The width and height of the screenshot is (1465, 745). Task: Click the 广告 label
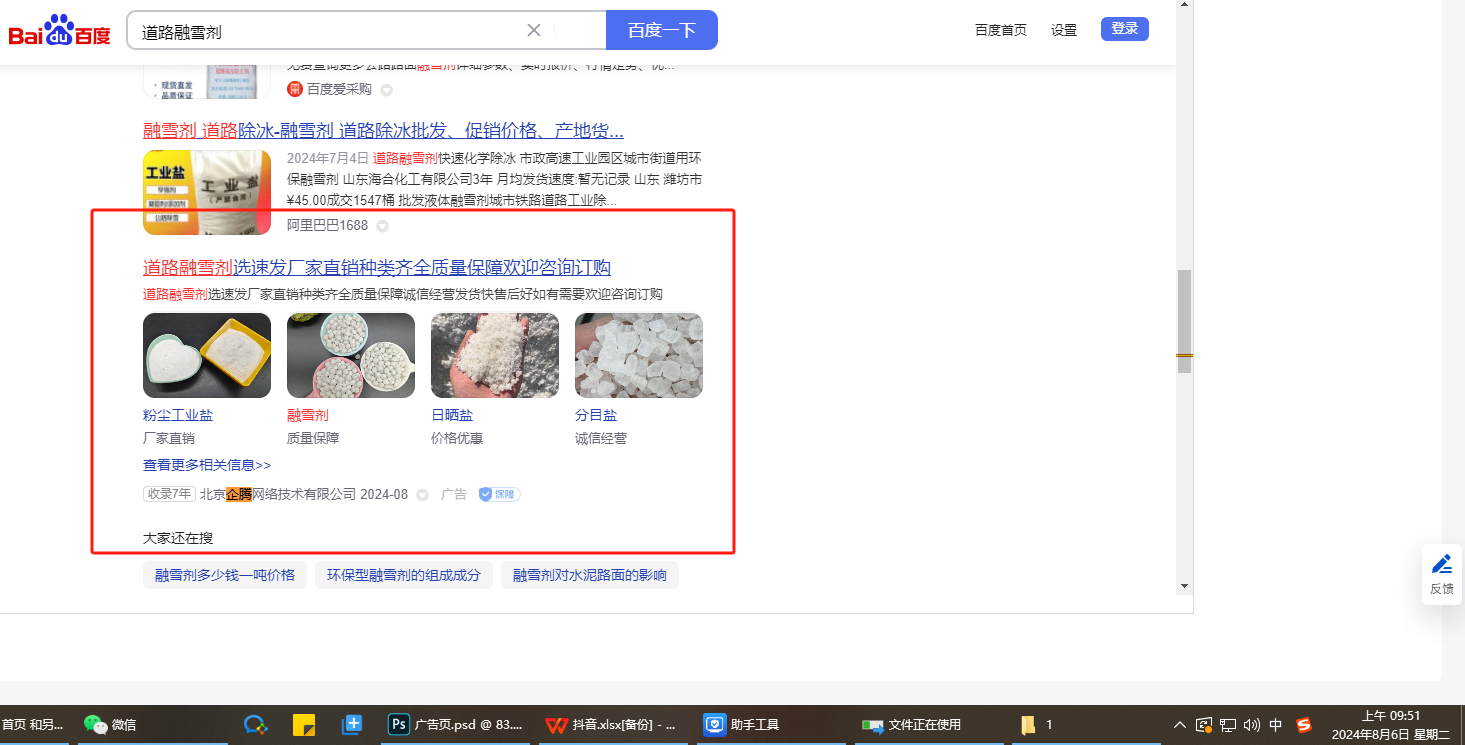click(x=454, y=494)
